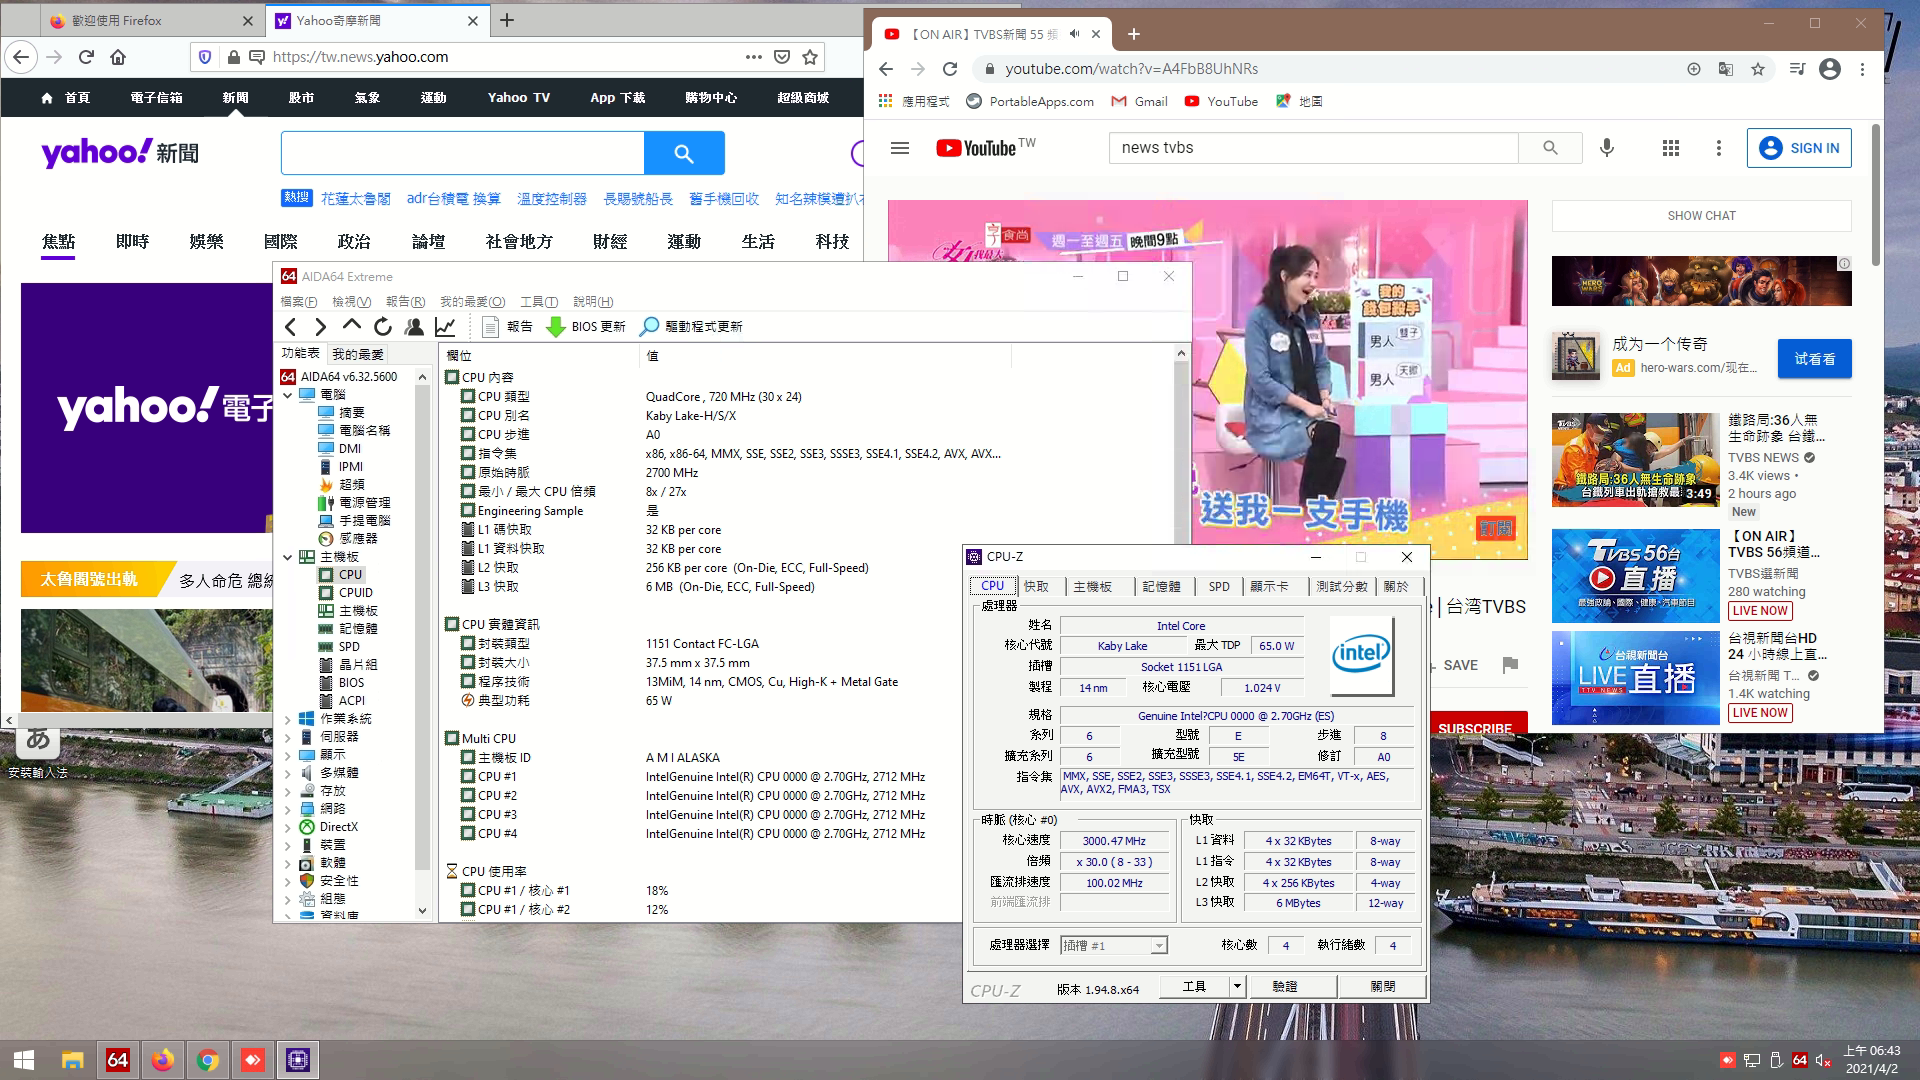Click YouTube page vertical scrollbar
The height and width of the screenshot is (1080, 1920).
pyautogui.click(x=1875, y=195)
